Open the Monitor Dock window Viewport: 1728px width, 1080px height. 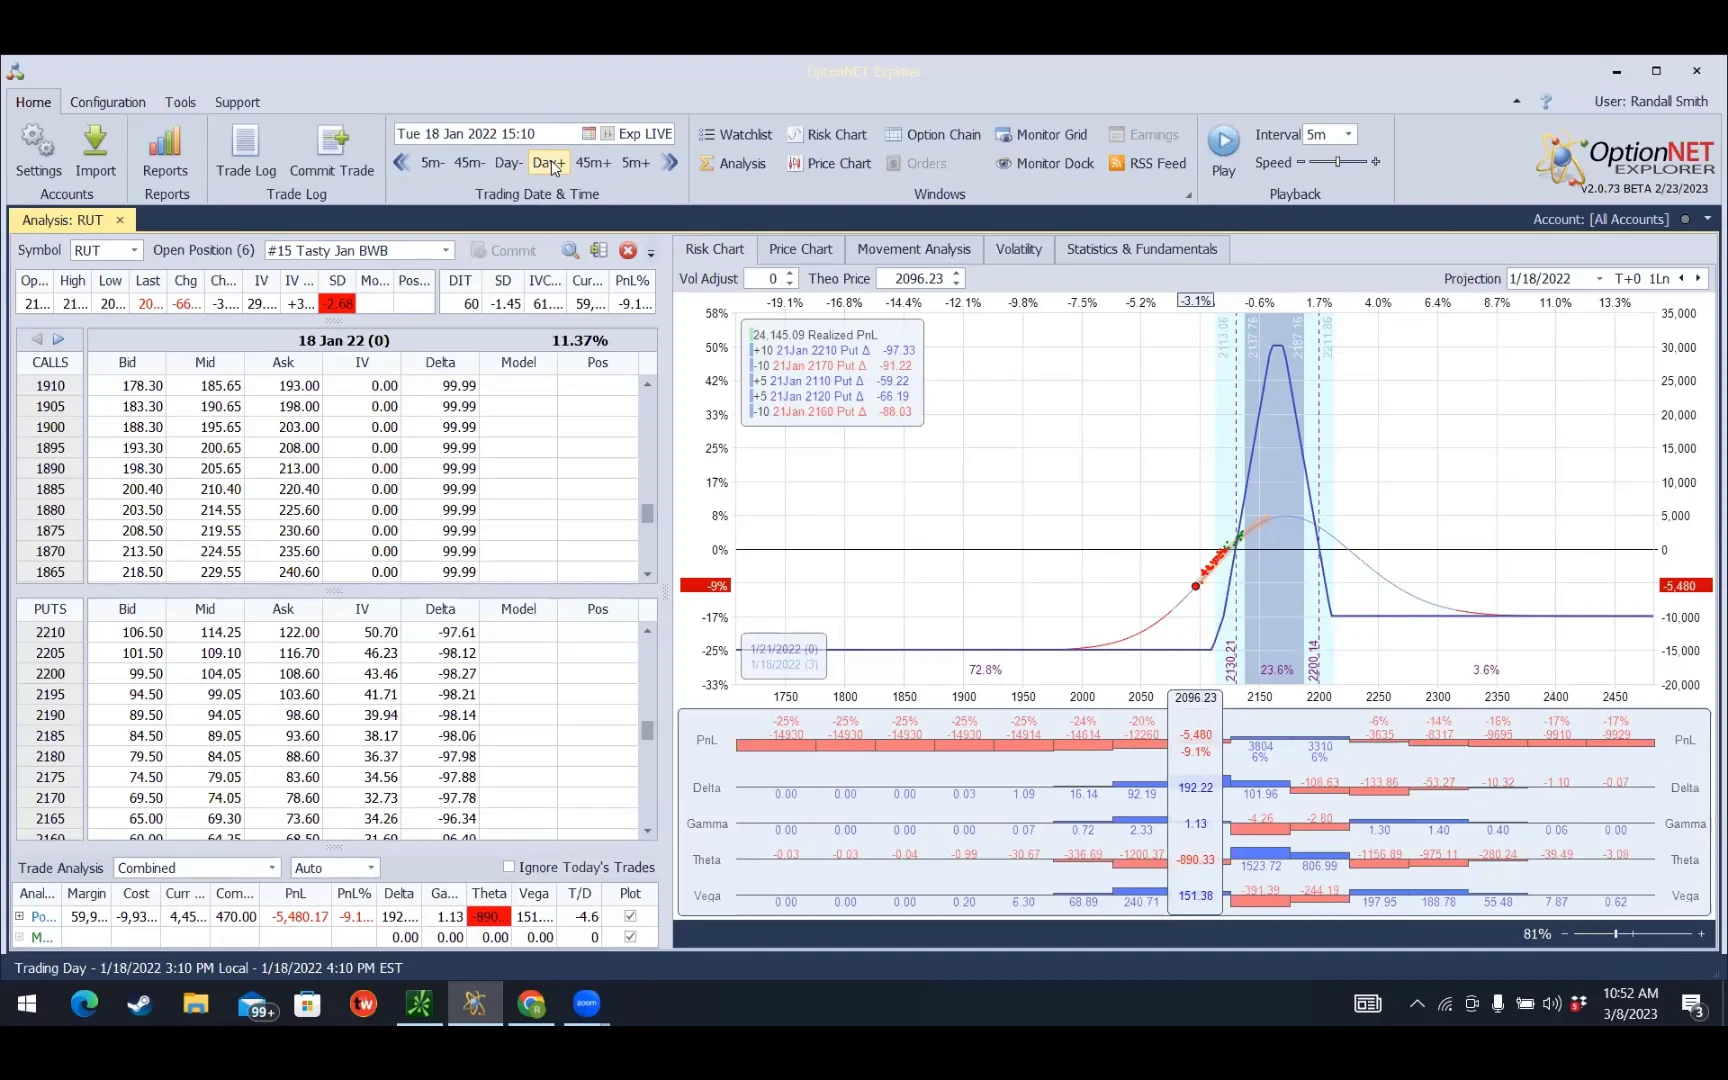click(x=1045, y=163)
